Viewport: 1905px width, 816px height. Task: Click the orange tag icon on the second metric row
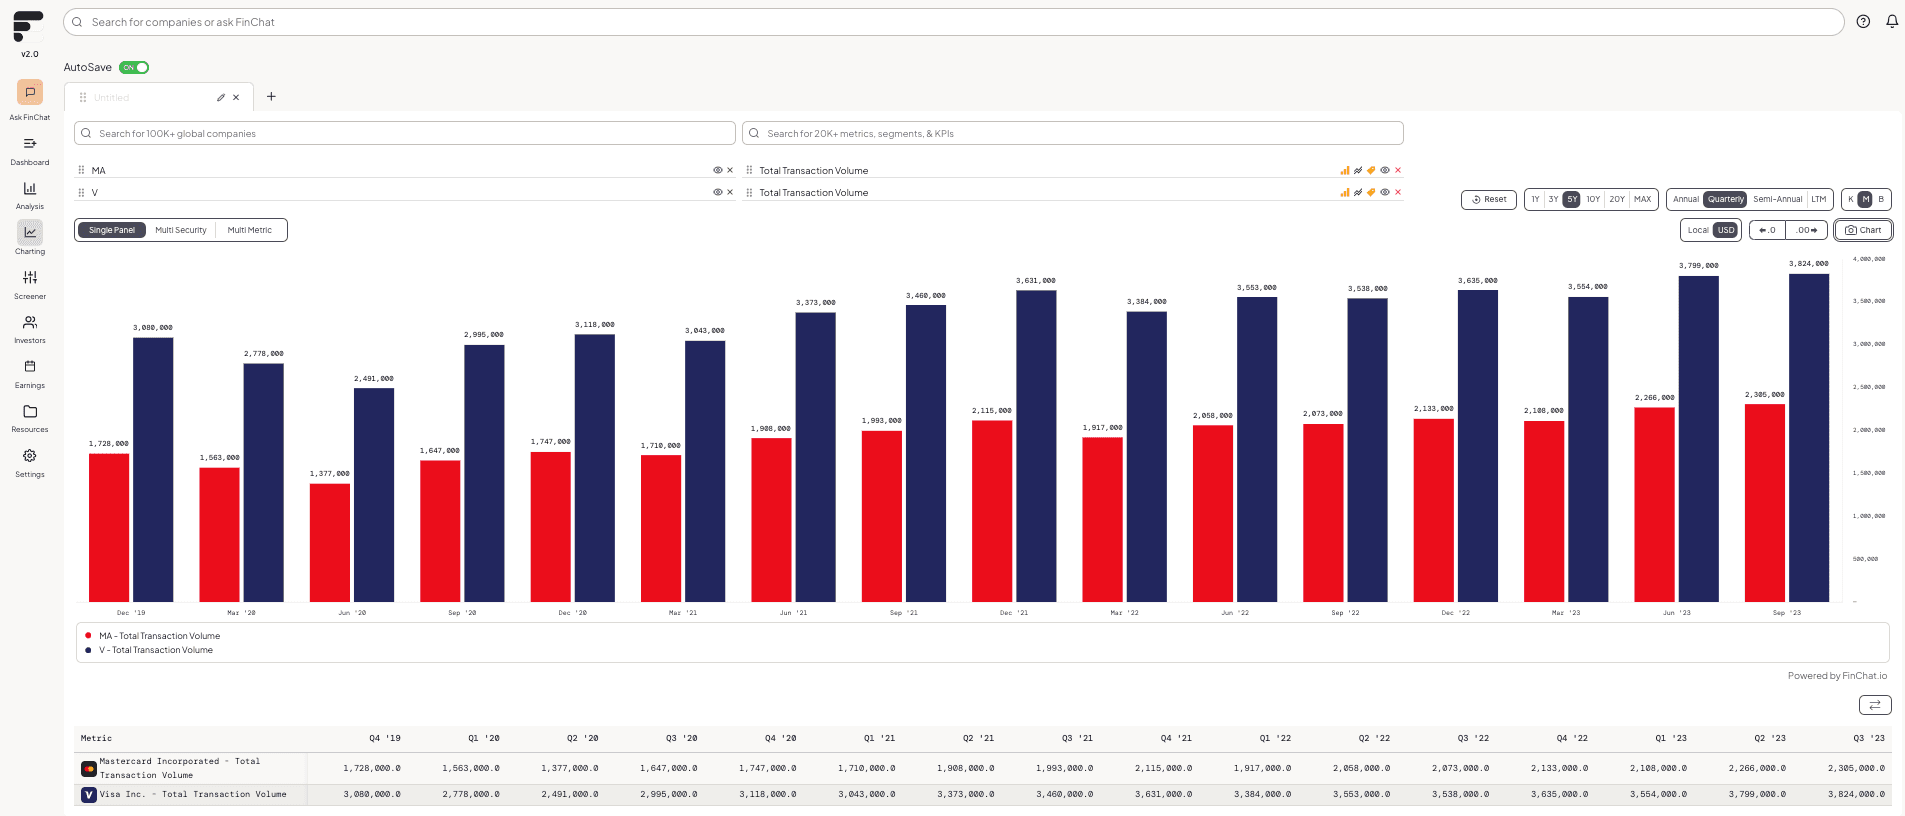coord(1371,192)
